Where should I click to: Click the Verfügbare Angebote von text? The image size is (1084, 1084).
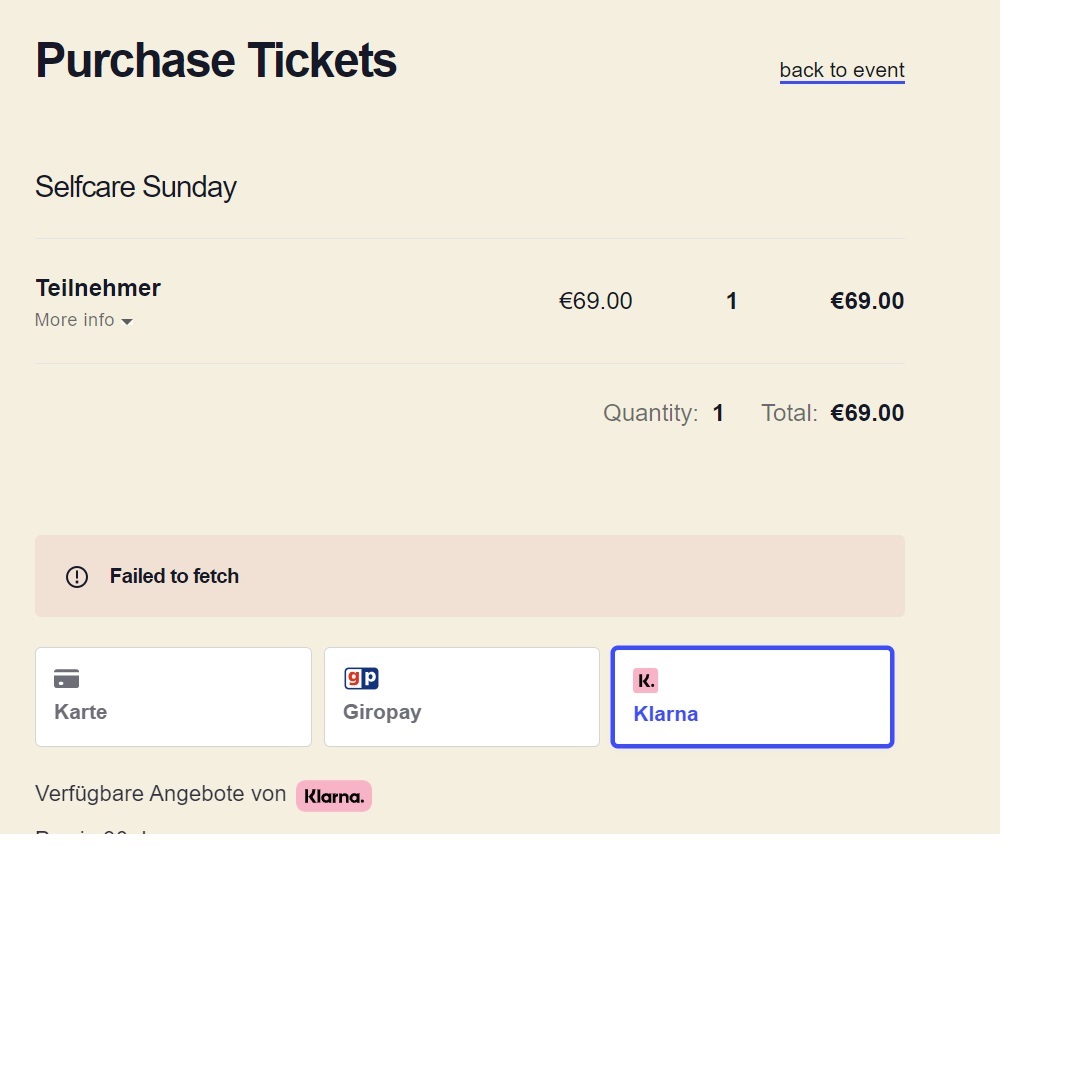pyautogui.click(x=161, y=794)
